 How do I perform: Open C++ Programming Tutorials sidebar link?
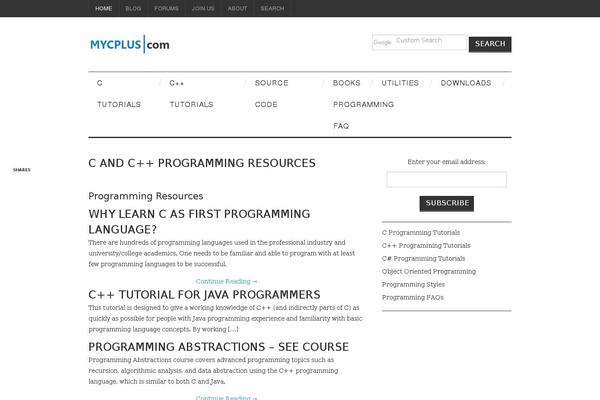[426, 246]
